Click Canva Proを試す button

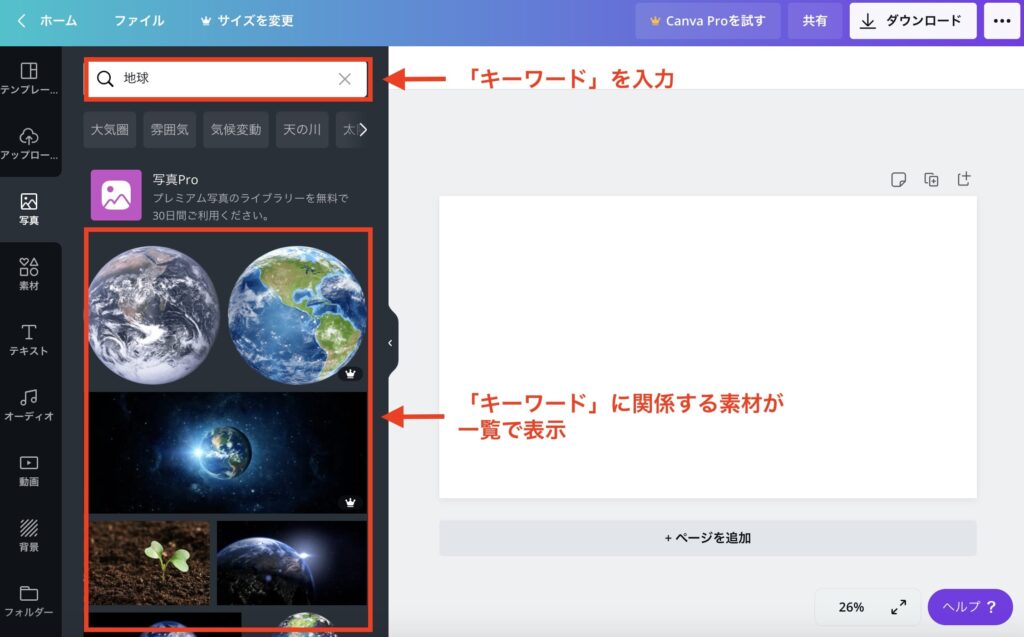pyautogui.click(x=708, y=21)
